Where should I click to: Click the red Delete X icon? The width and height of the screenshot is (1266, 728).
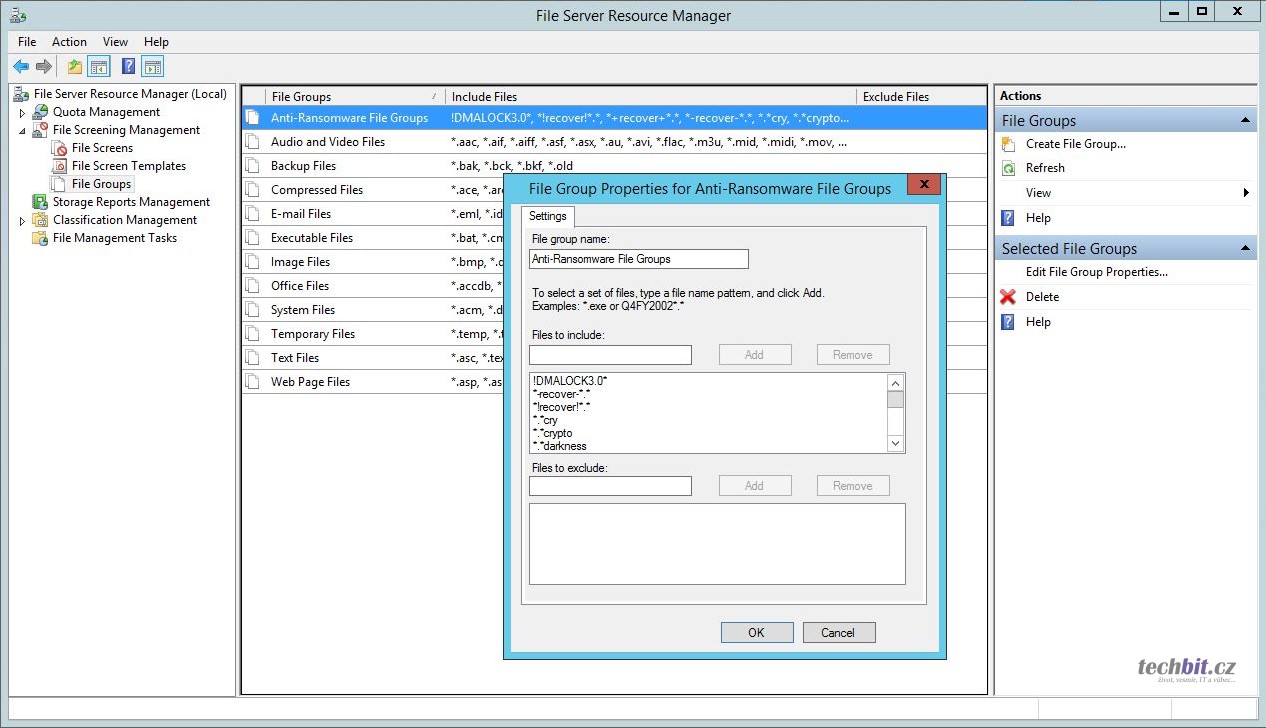pos(1008,297)
